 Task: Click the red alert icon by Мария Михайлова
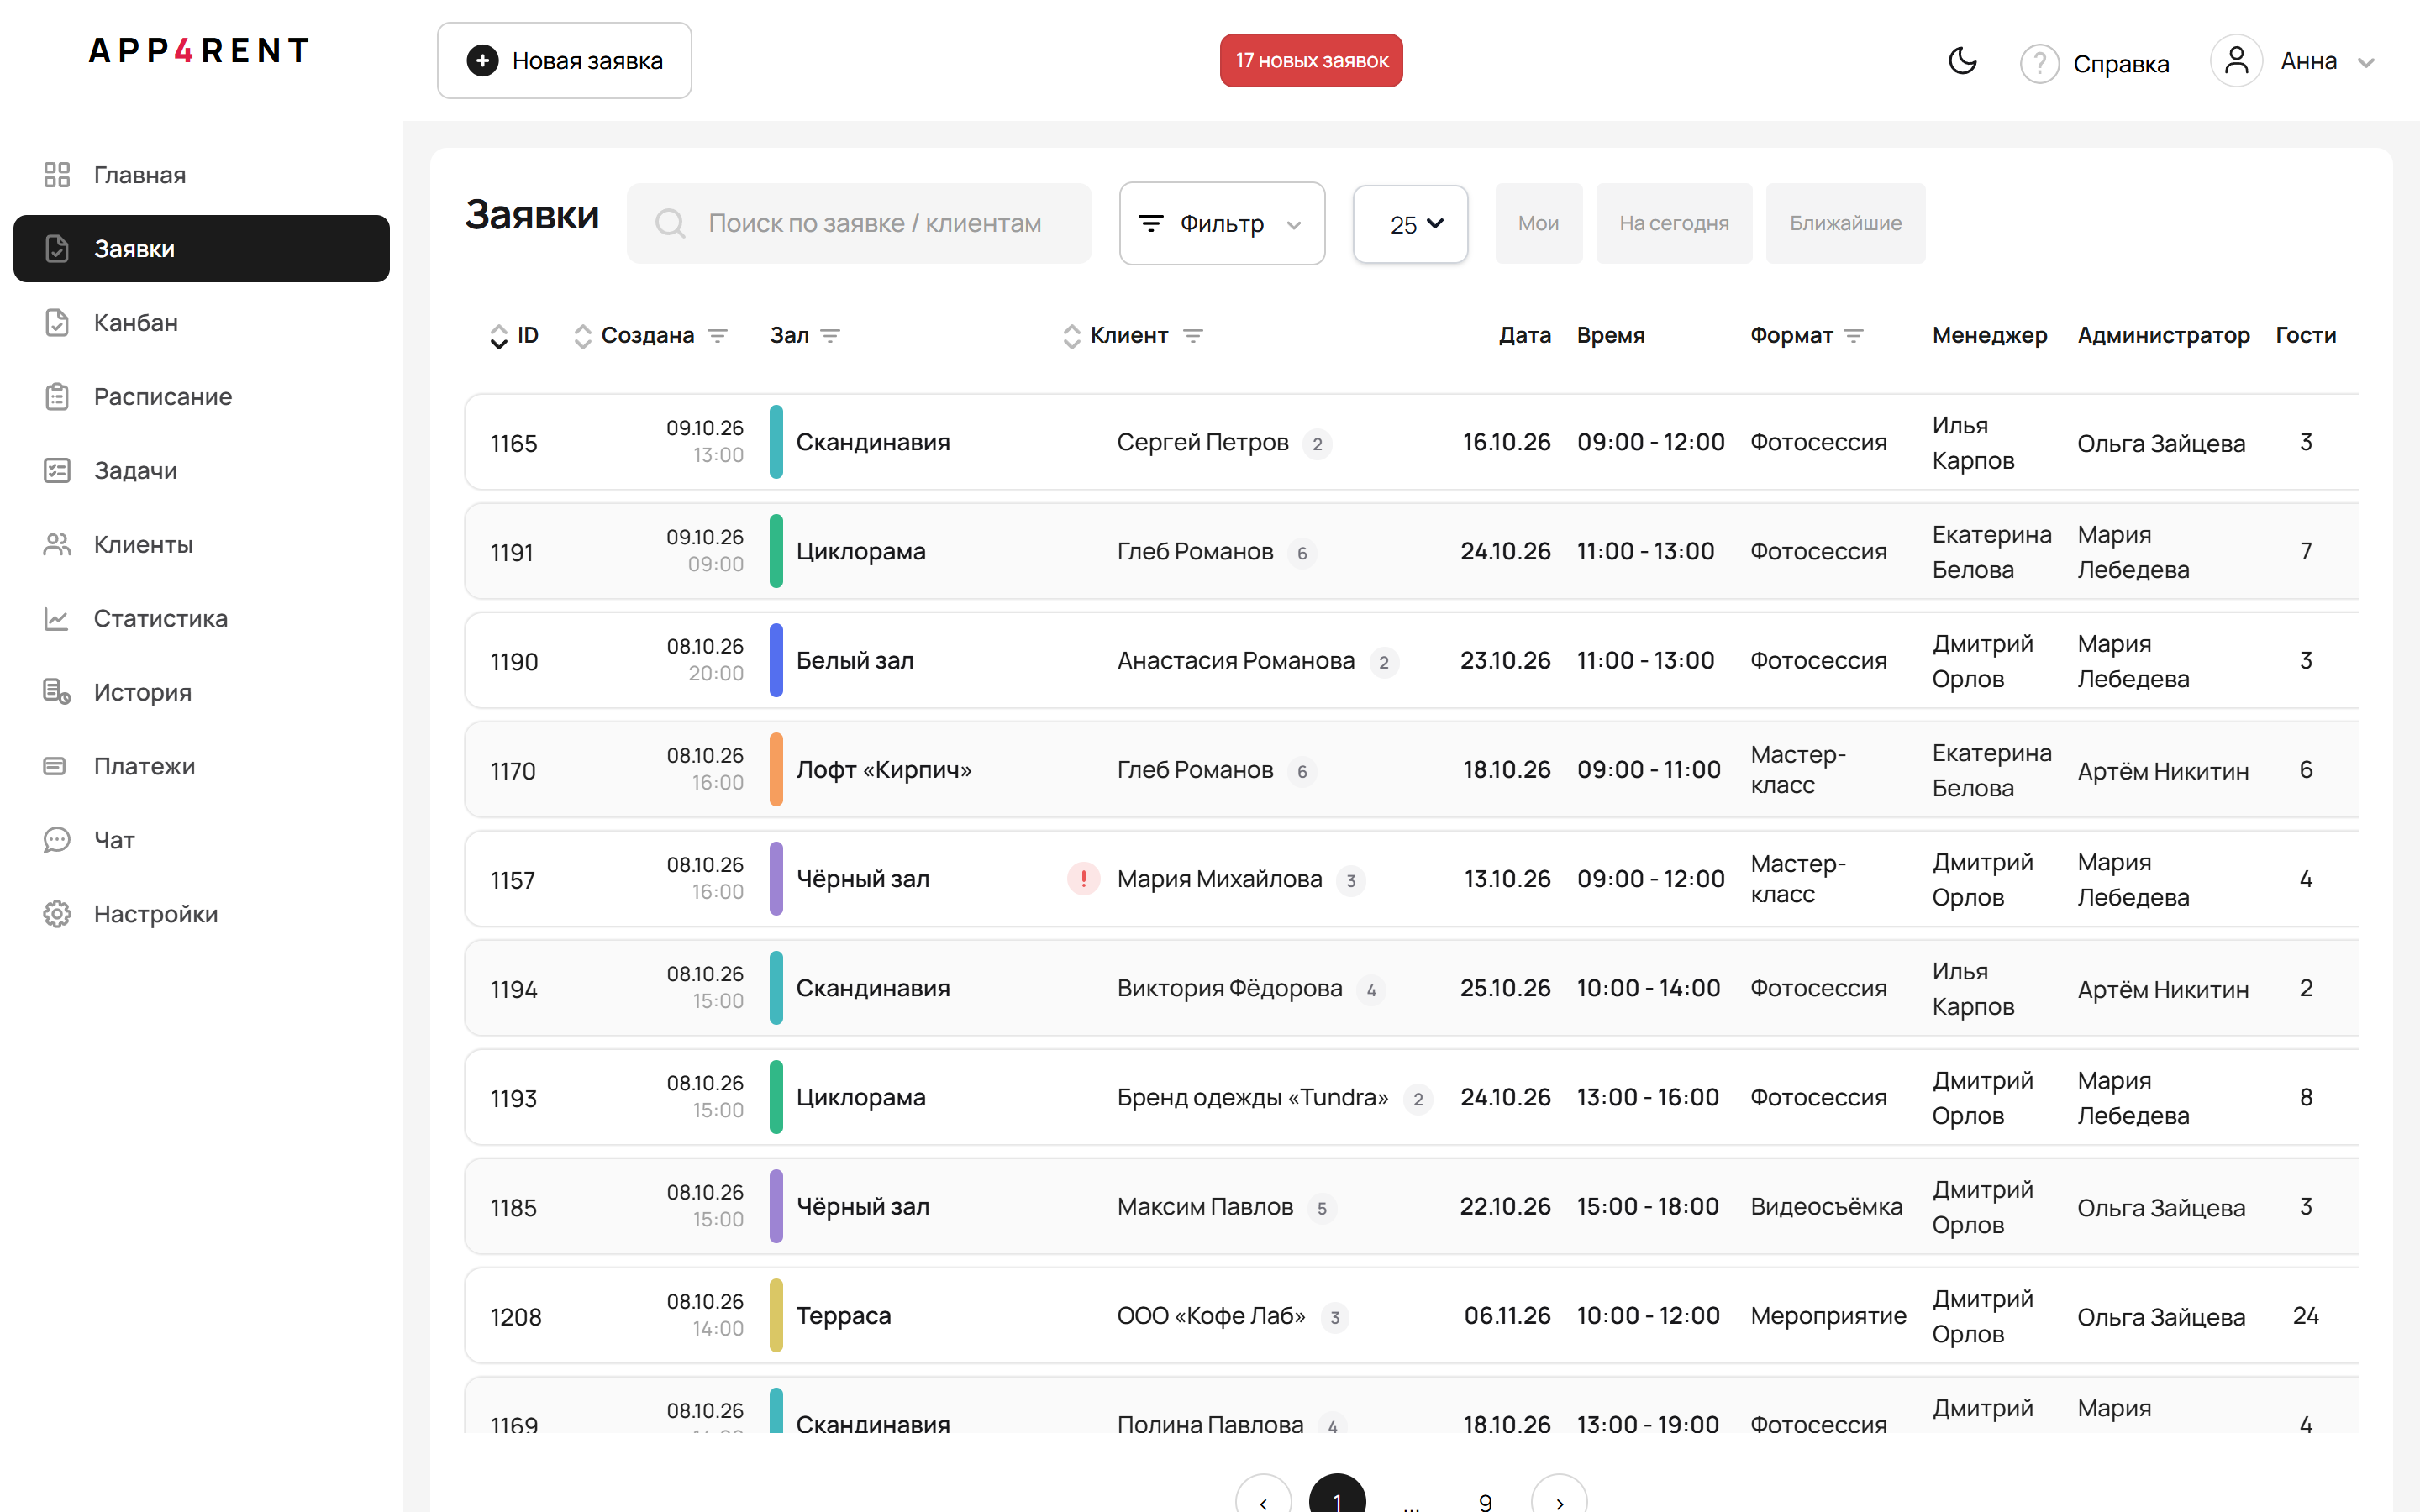click(x=1083, y=878)
